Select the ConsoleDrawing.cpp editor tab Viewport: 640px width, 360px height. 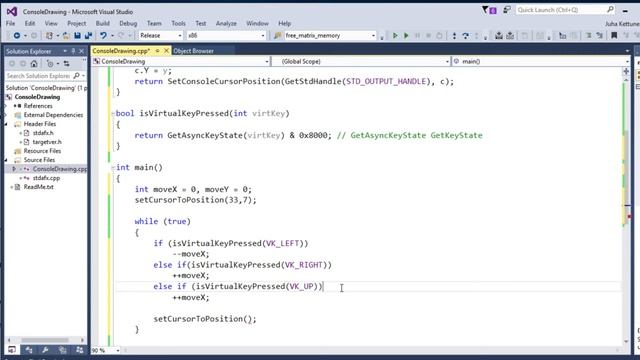[121, 51]
